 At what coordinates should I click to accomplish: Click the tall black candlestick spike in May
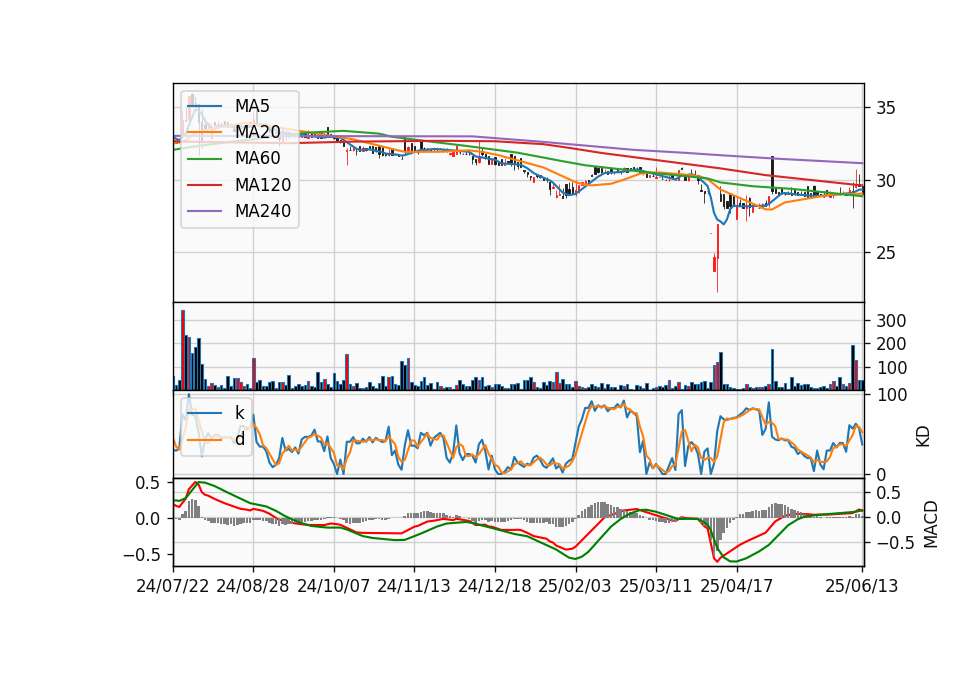tap(773, 173)
